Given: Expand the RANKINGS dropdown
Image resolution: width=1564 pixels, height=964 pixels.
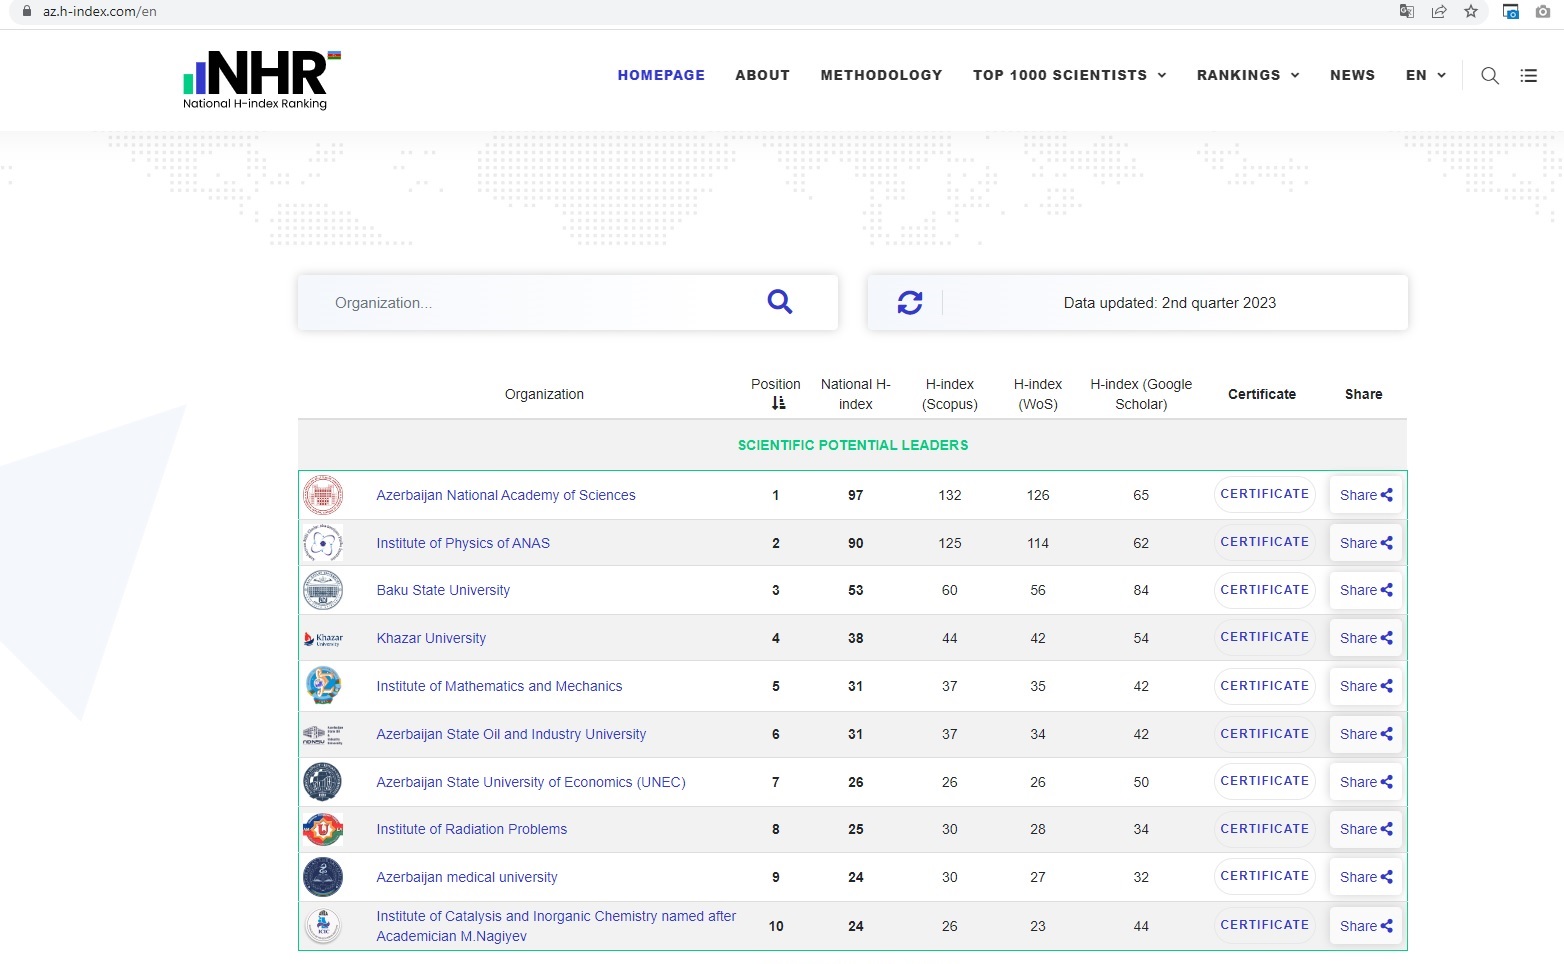Looking at the screenshot, I should (1248, 75).
